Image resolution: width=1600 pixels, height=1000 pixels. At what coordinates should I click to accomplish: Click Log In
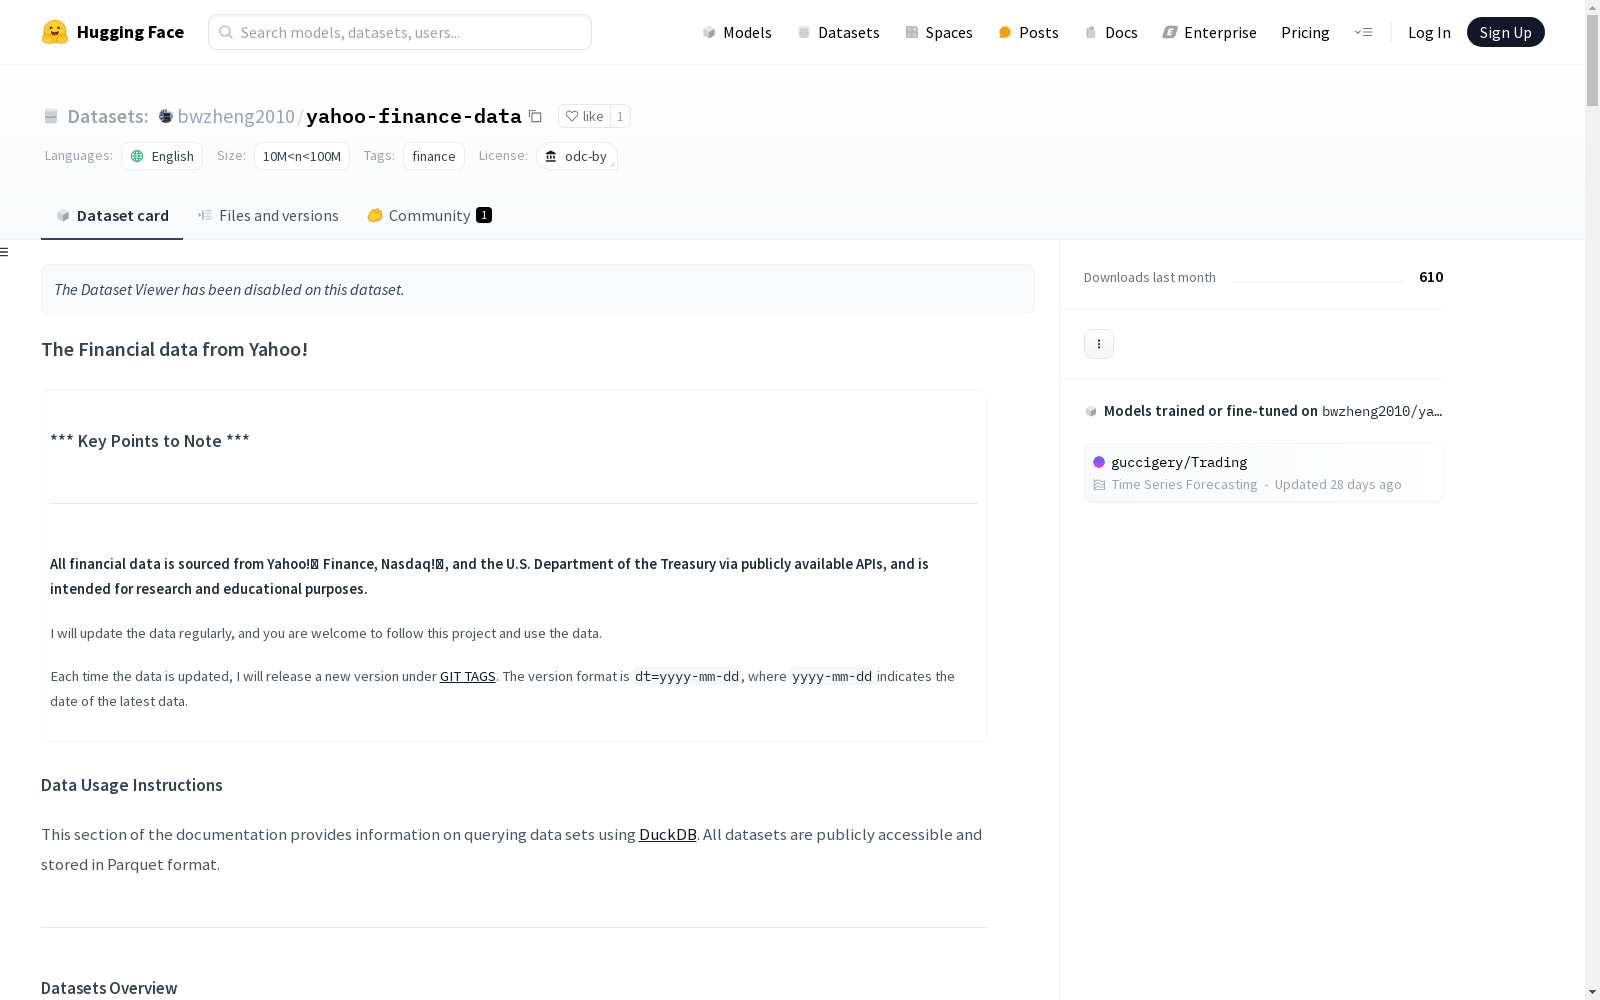coord(1429,32)
